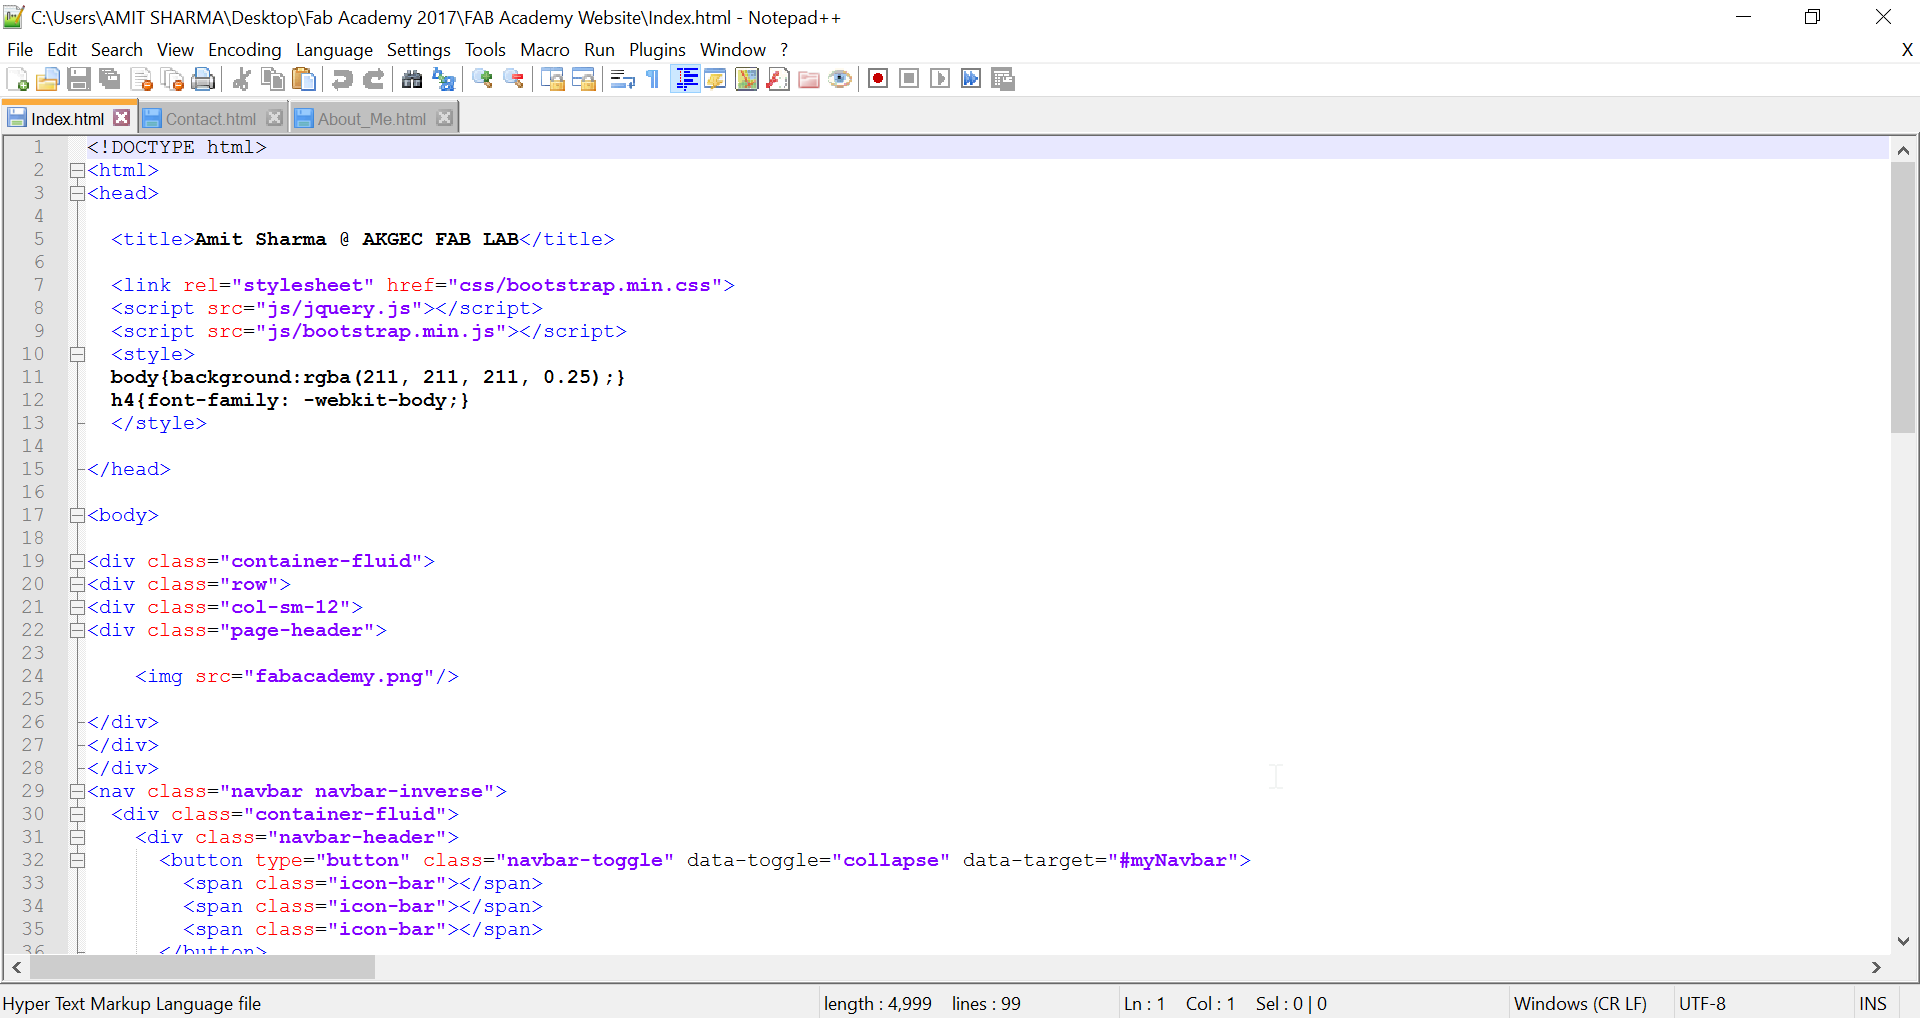The width and height of the screenshot is (1920, 1018).
Task: Click the menu bar X to close document
Action: [1906, 50]
